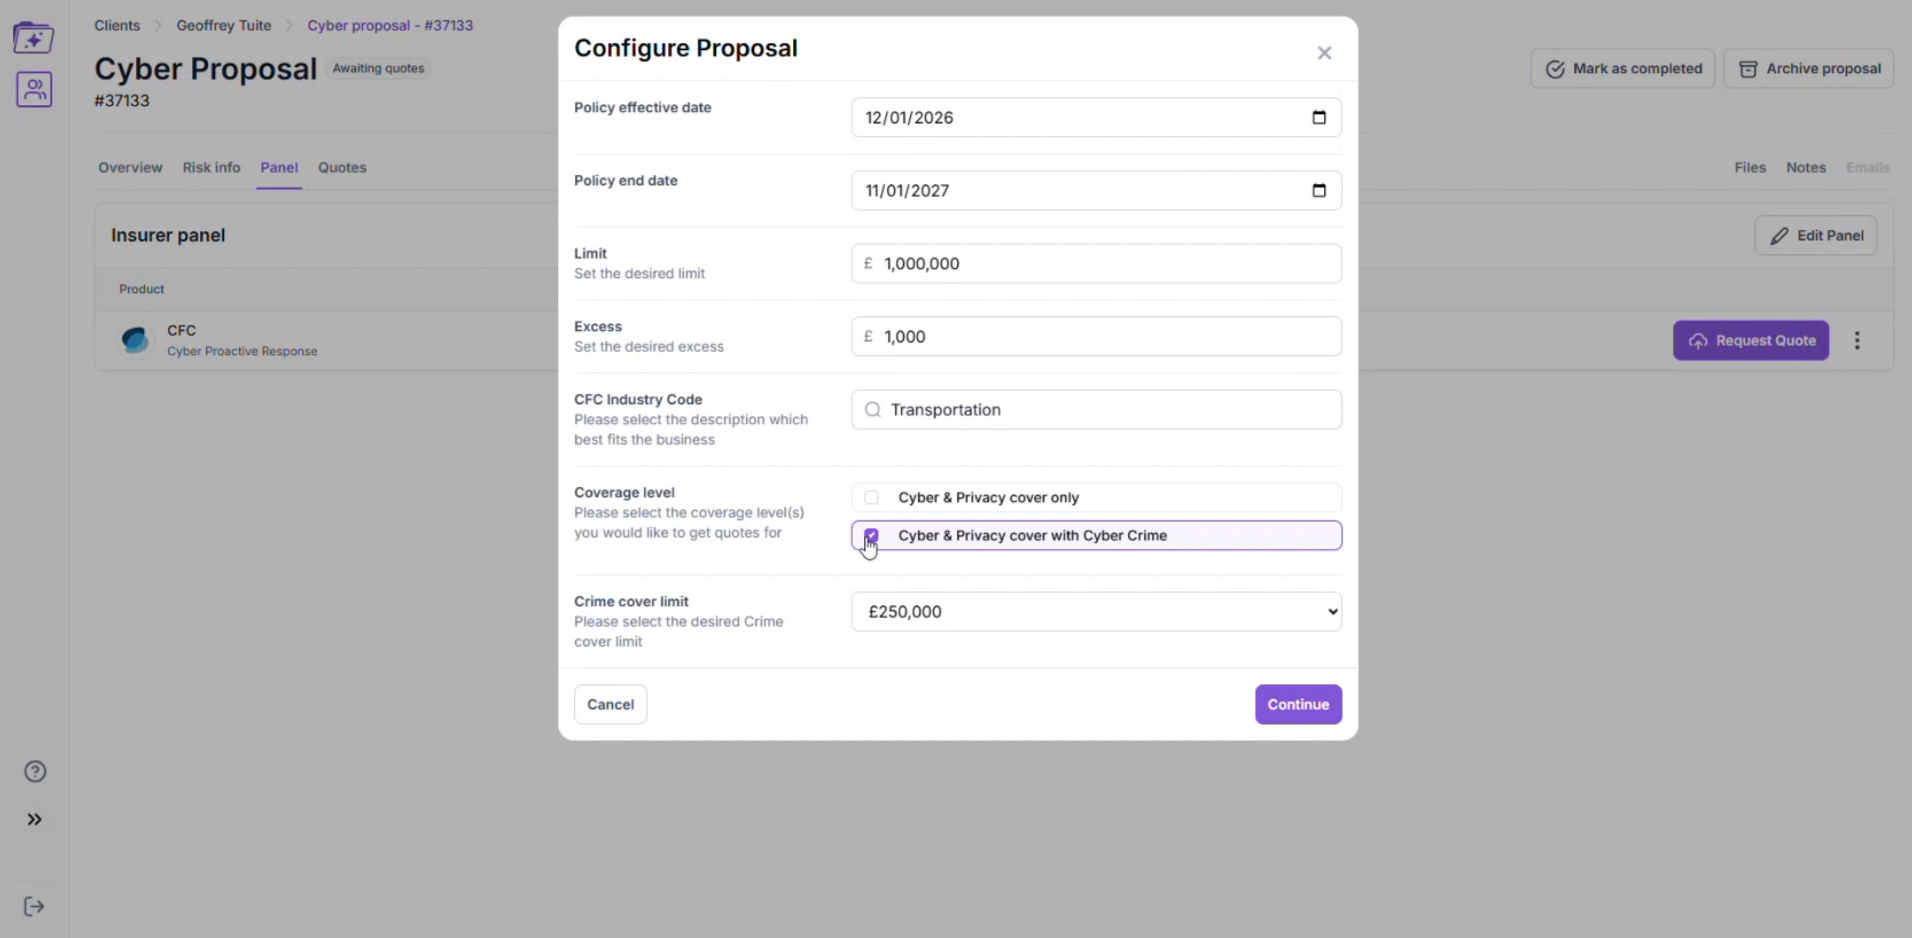This screenshot has width=1912, height=938.
Task: Click the Continue button
Action: [x=1298, y=704]
